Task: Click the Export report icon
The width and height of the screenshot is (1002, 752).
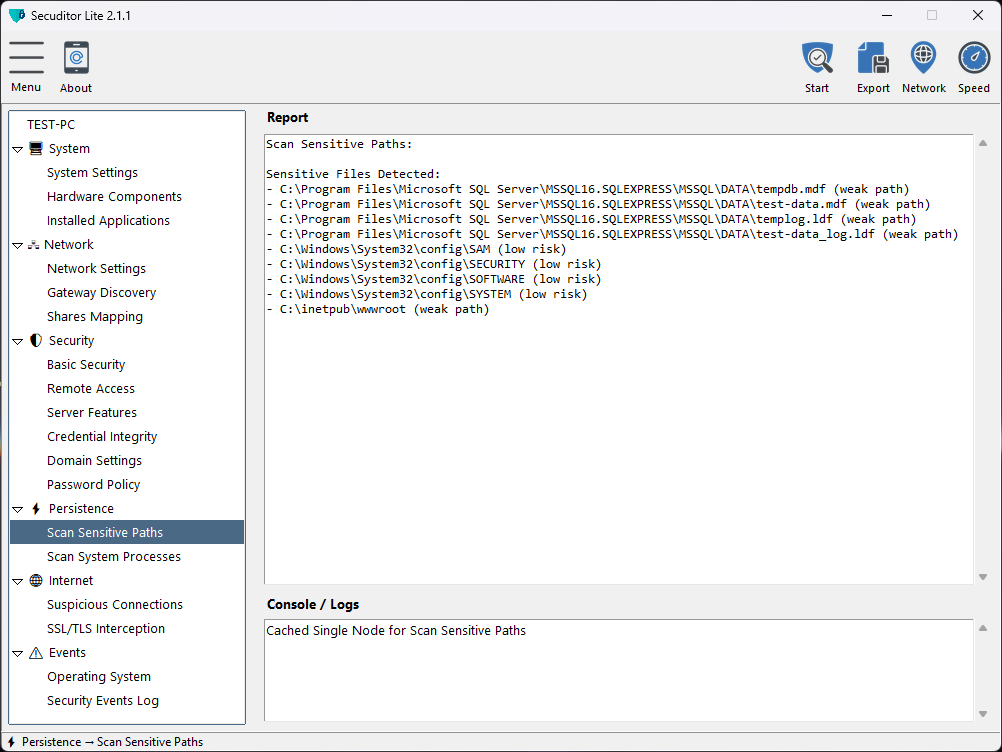Action: click(872, 58)
